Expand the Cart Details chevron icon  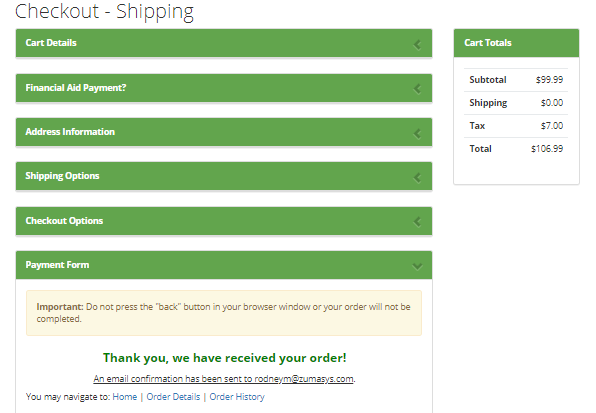(417, 45)
